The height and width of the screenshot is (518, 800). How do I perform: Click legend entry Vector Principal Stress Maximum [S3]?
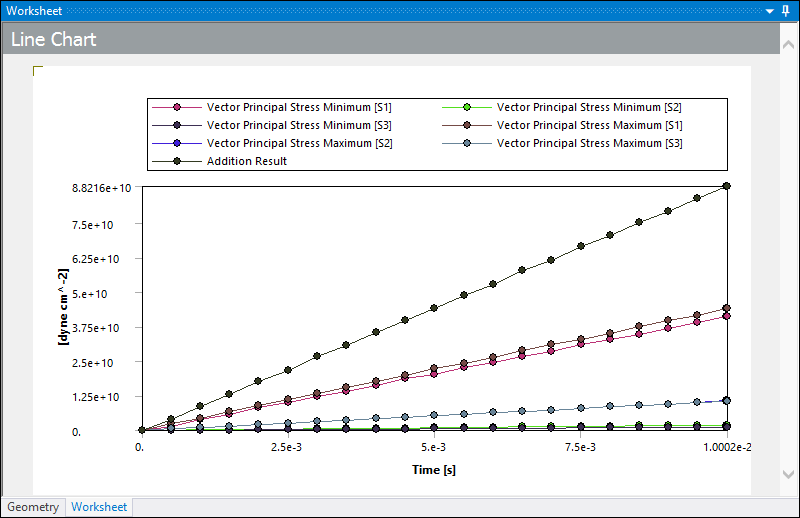pos(562,143)
